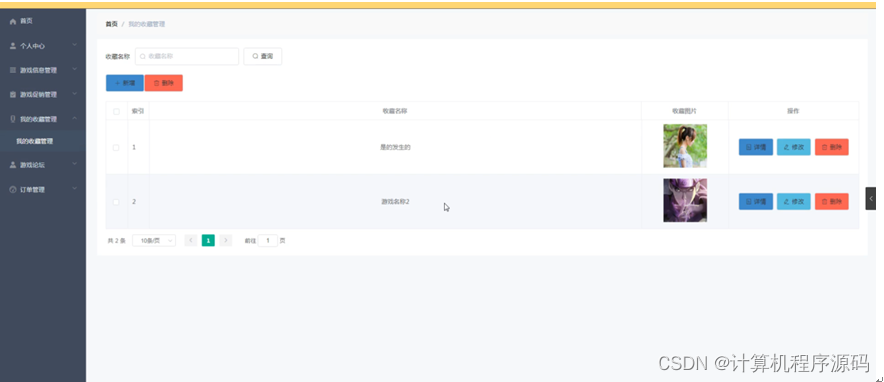Expand the 订单管理 menu chevron
The height and width of the screenshot is (382, 884).
point(75,189)
